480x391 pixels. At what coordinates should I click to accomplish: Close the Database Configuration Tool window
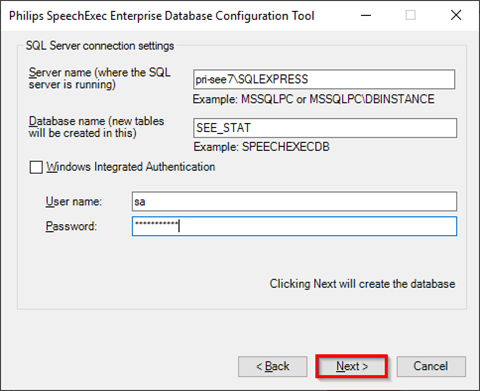point(456,15)
